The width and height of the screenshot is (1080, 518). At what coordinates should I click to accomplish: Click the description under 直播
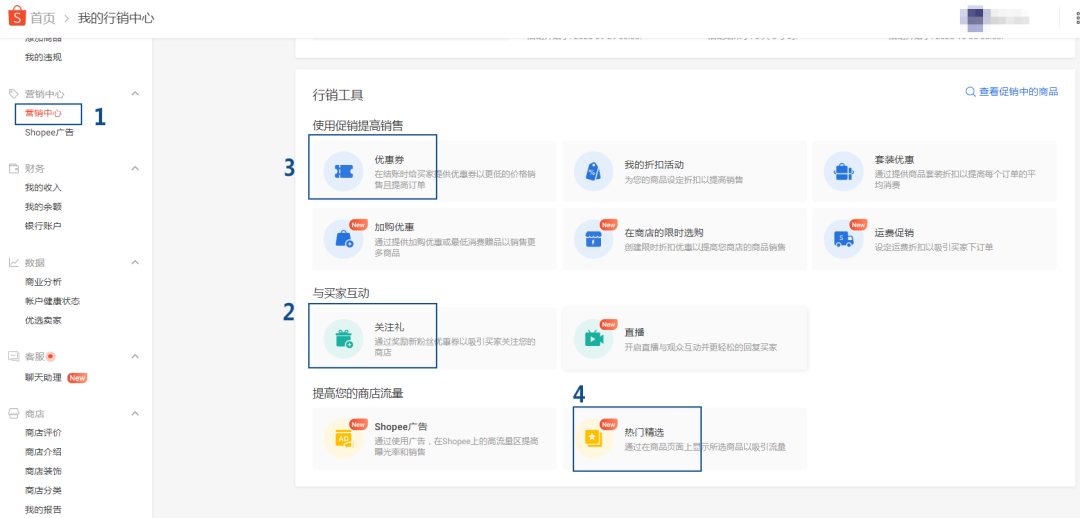pyautogui.click(x=700, y=346)
